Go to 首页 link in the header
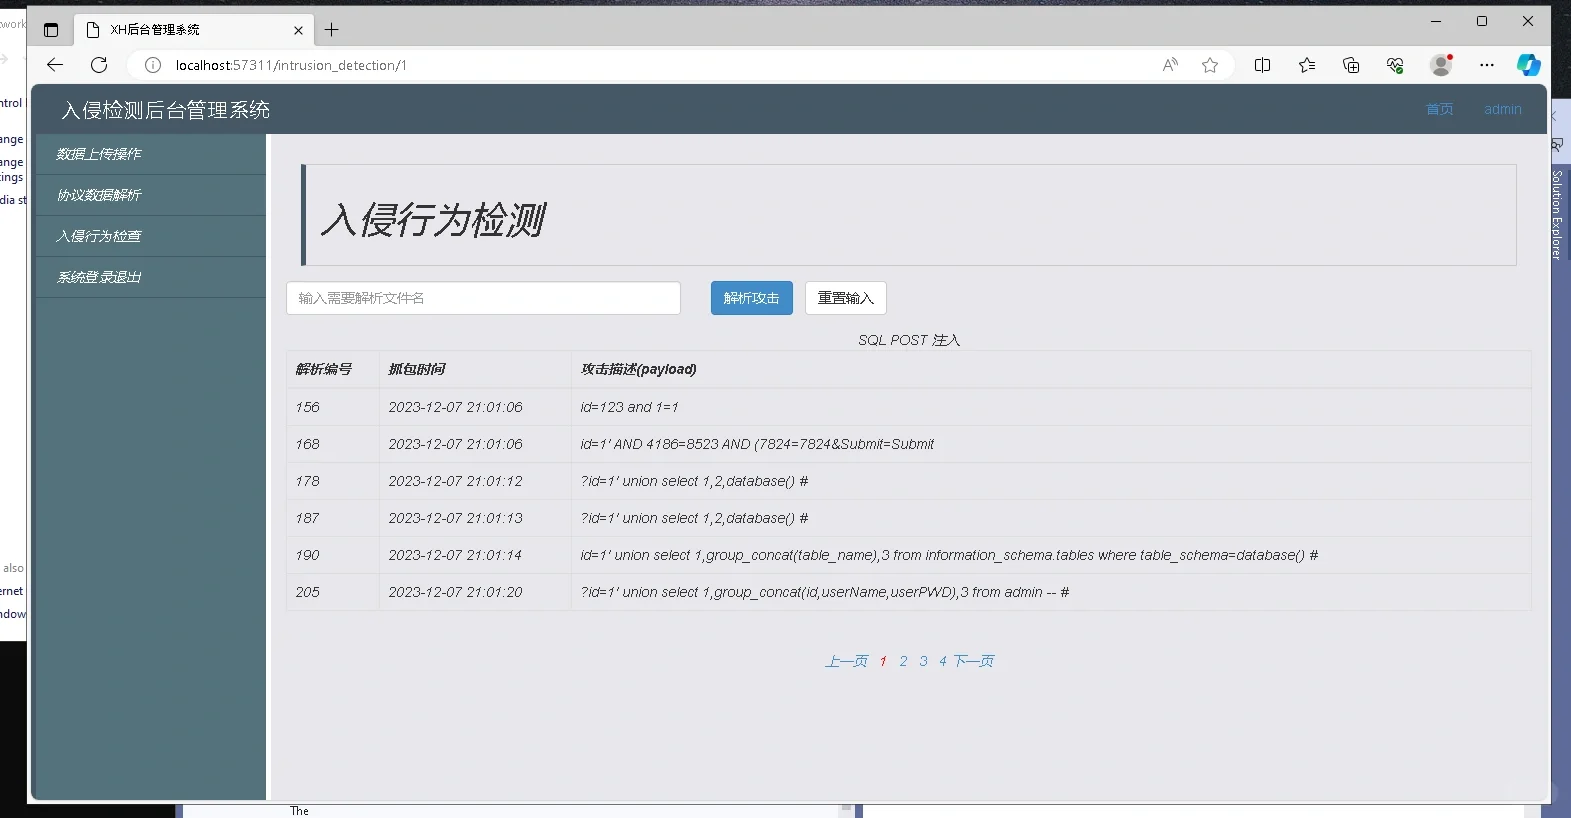This screenshot has width=1571, height=818. pos(1439,109)
